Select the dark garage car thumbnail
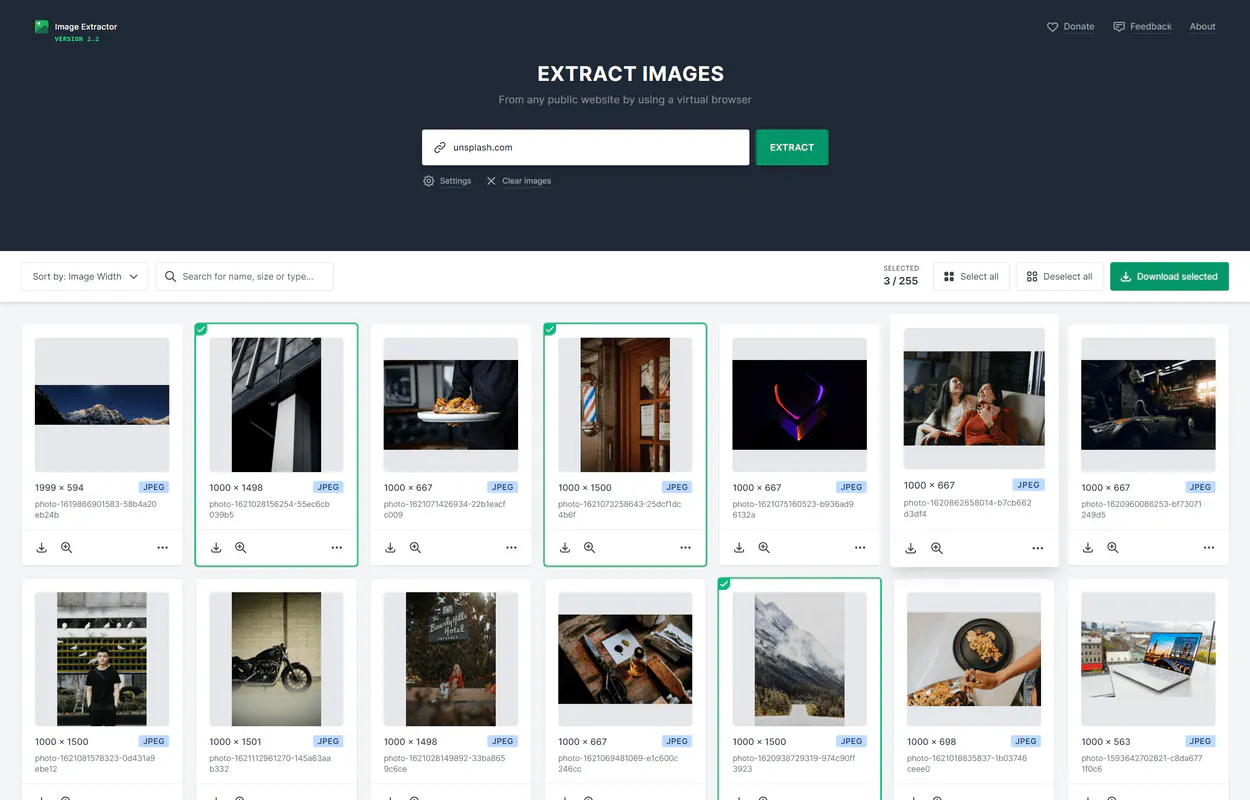Image resolution: width=1250 pixels, height=800 pixels. 1148,405
